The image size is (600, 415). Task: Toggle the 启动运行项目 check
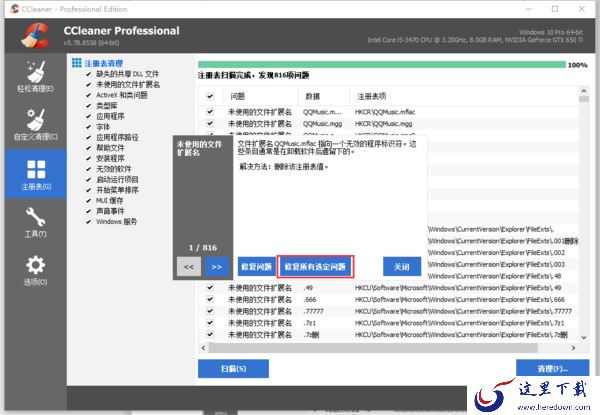(88, 179)
